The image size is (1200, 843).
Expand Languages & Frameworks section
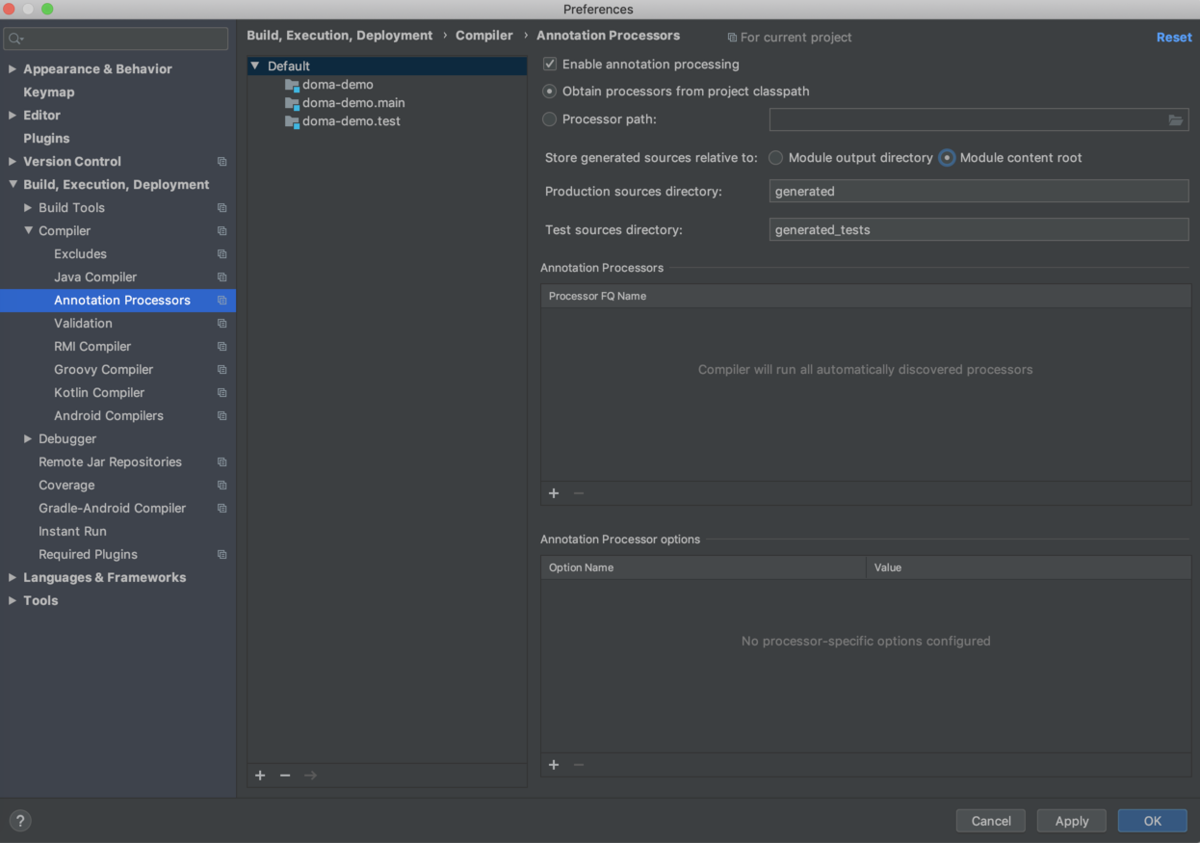coord(11,577)
